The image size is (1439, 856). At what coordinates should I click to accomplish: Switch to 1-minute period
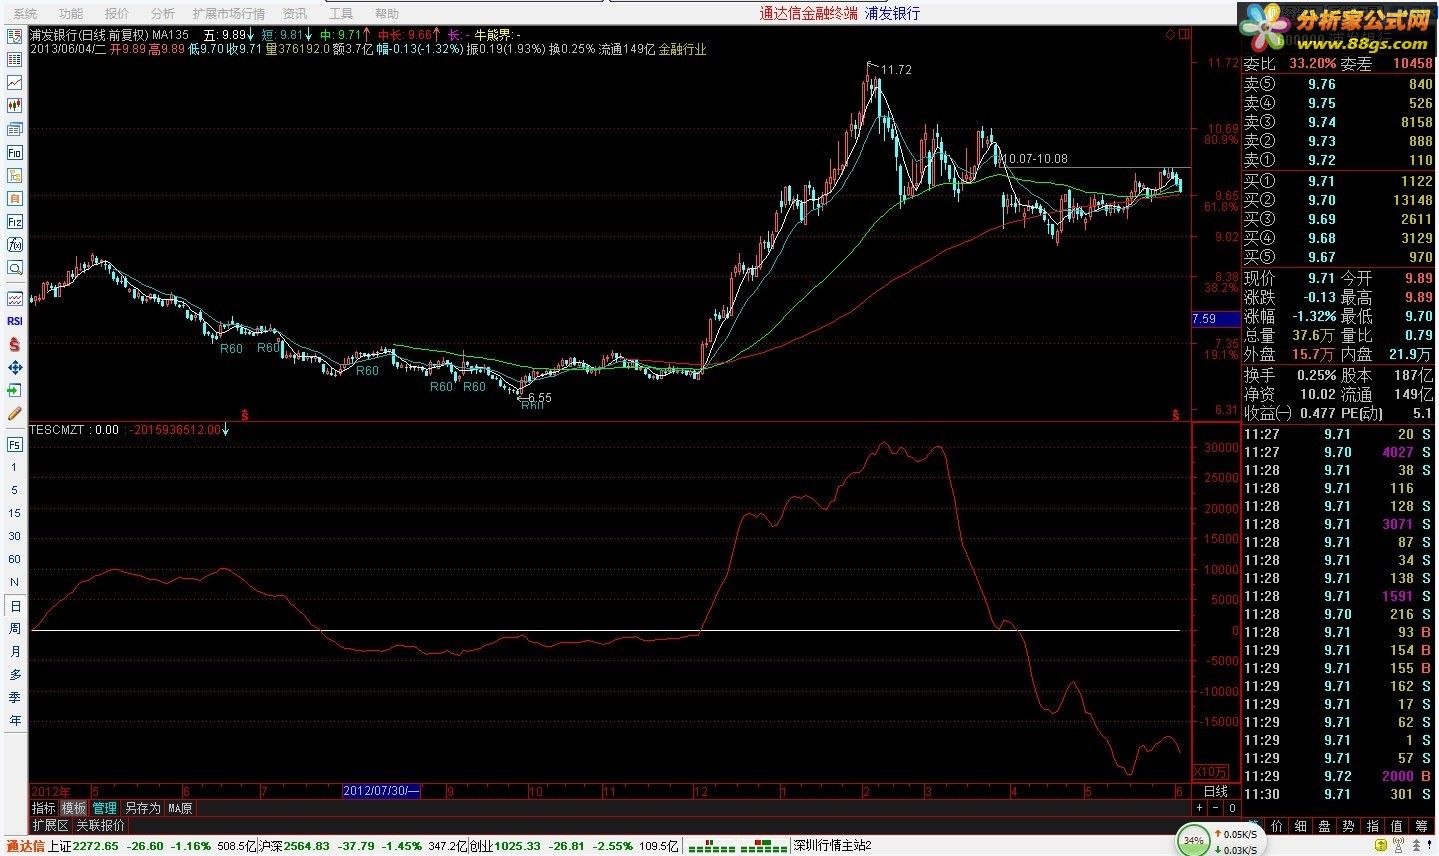(x=14, y=467)
